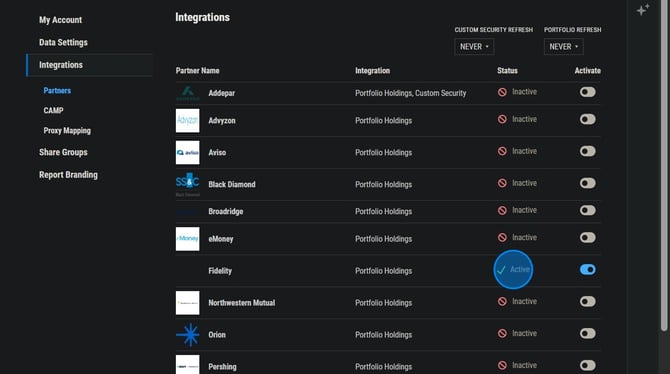
Task: Click the inactive status icon for Orion
Action: (x=502, y=333)
